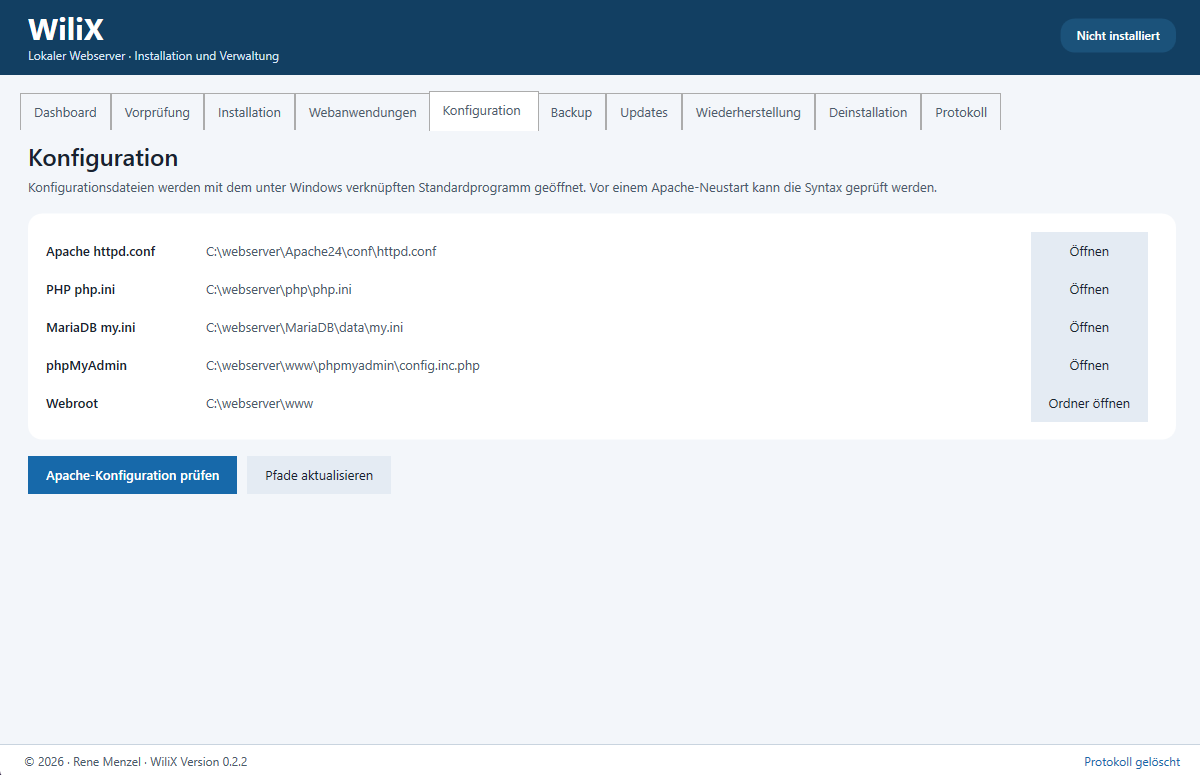Screen dimensions: 1200x775
Task: Click the WiliX logo title
Action: pyautogui.click(x=66, y=29)
